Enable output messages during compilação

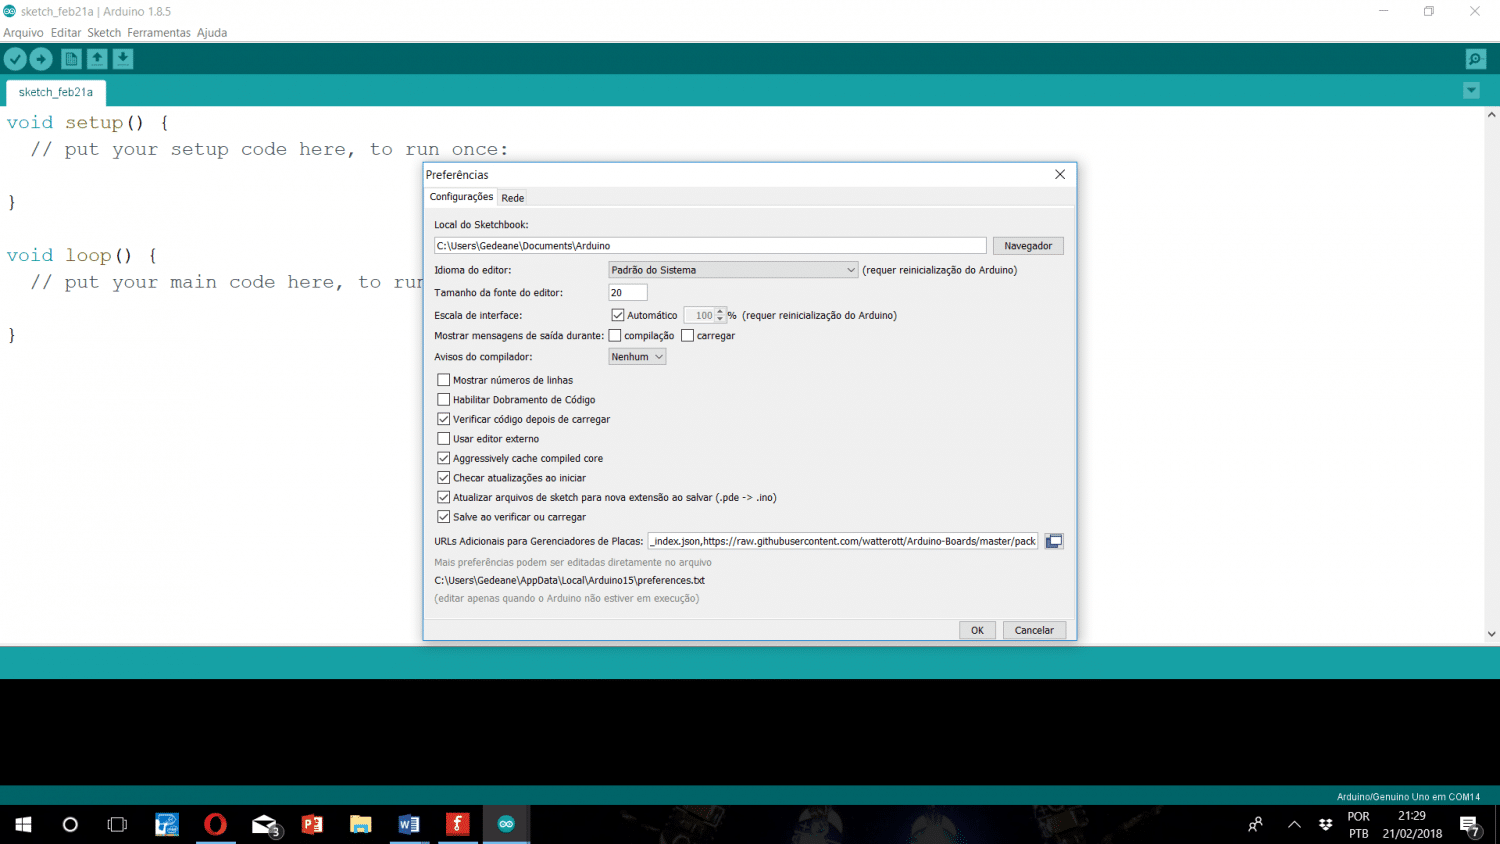[615, 336]
